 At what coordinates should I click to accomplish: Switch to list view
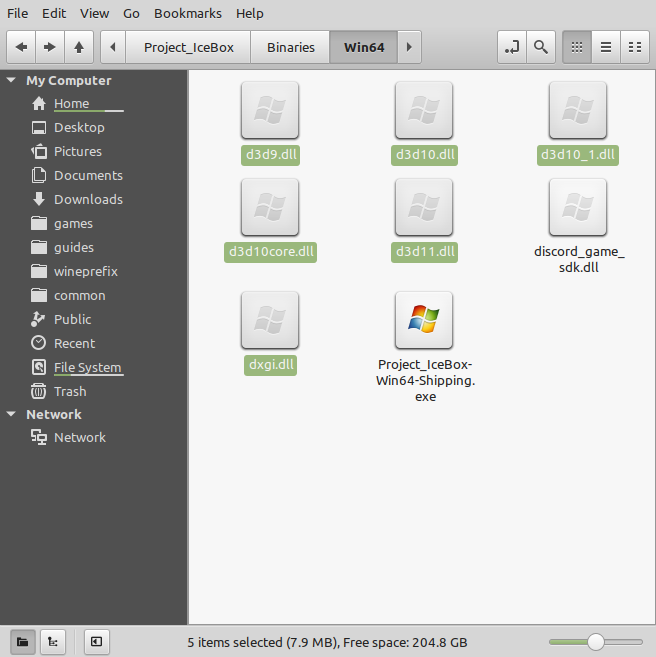click(606, 47)
